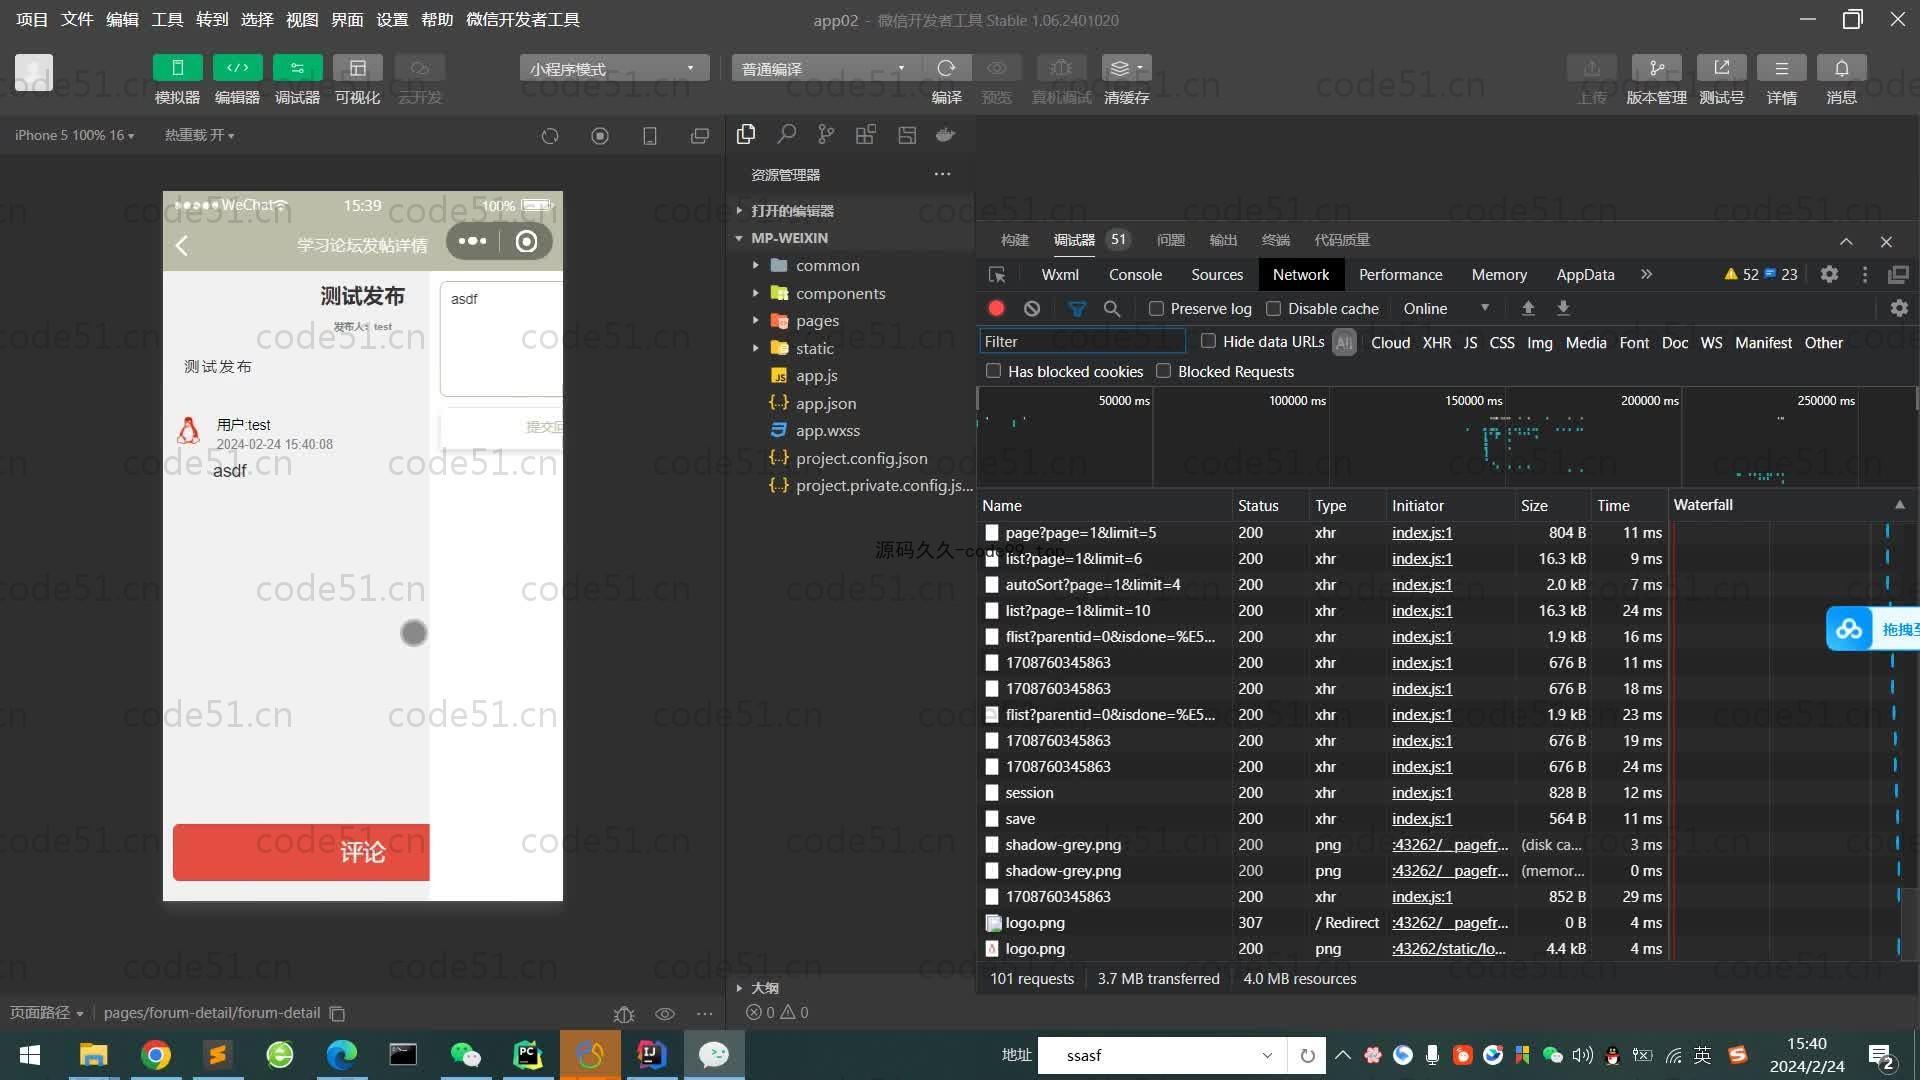This screenshot has height=1080, width=1920.
Task: Toggle the eye preview icon in status bar
Action: pos(664,1014)
